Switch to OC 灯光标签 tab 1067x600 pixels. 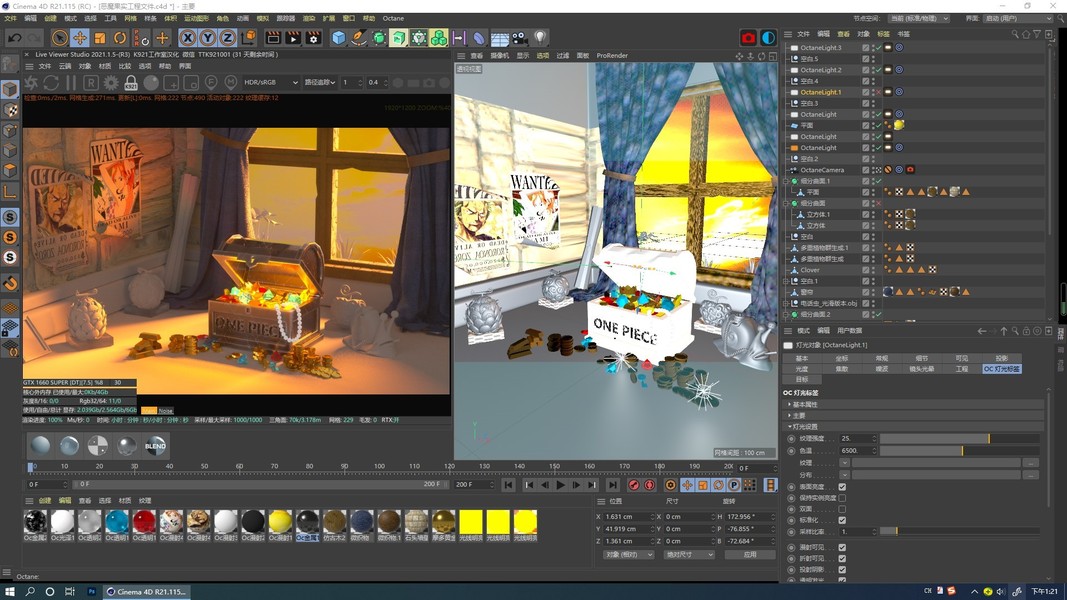tap(1001, 369)
